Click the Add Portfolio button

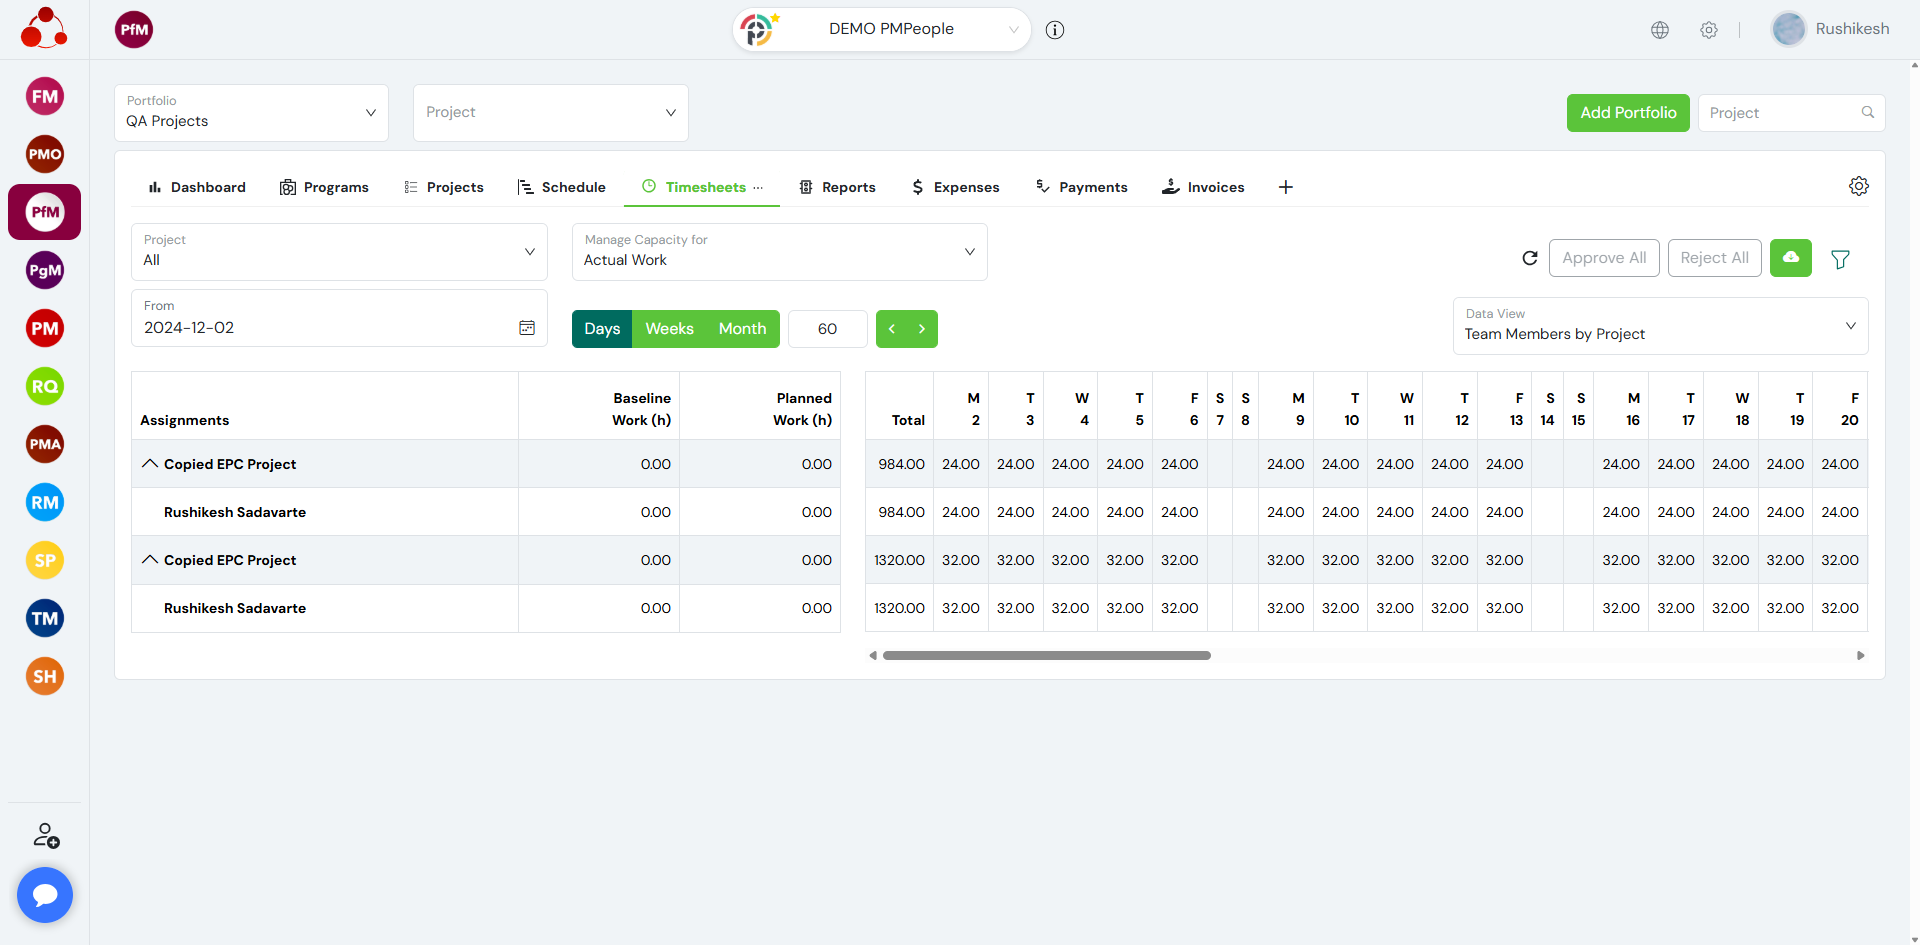point(1627,113)
